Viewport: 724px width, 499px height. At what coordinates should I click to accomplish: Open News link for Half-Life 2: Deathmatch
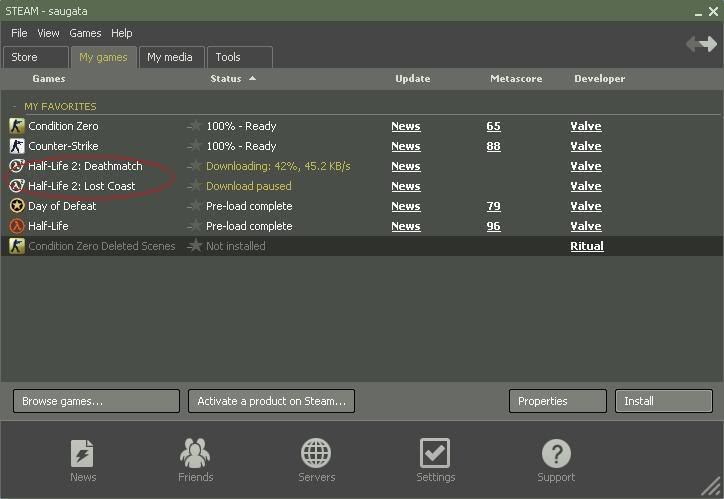click(x=406, y=166)
